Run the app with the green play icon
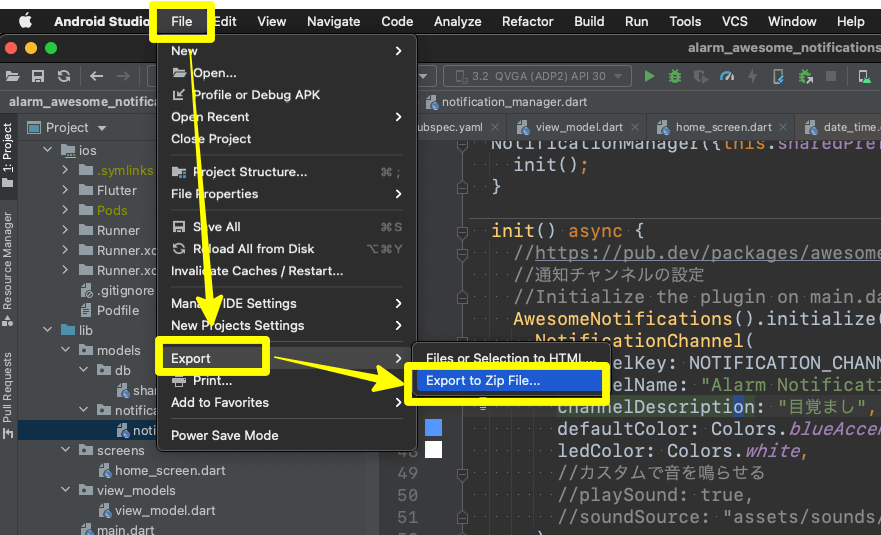Screen dimensions: 881x535 [649, 76]
